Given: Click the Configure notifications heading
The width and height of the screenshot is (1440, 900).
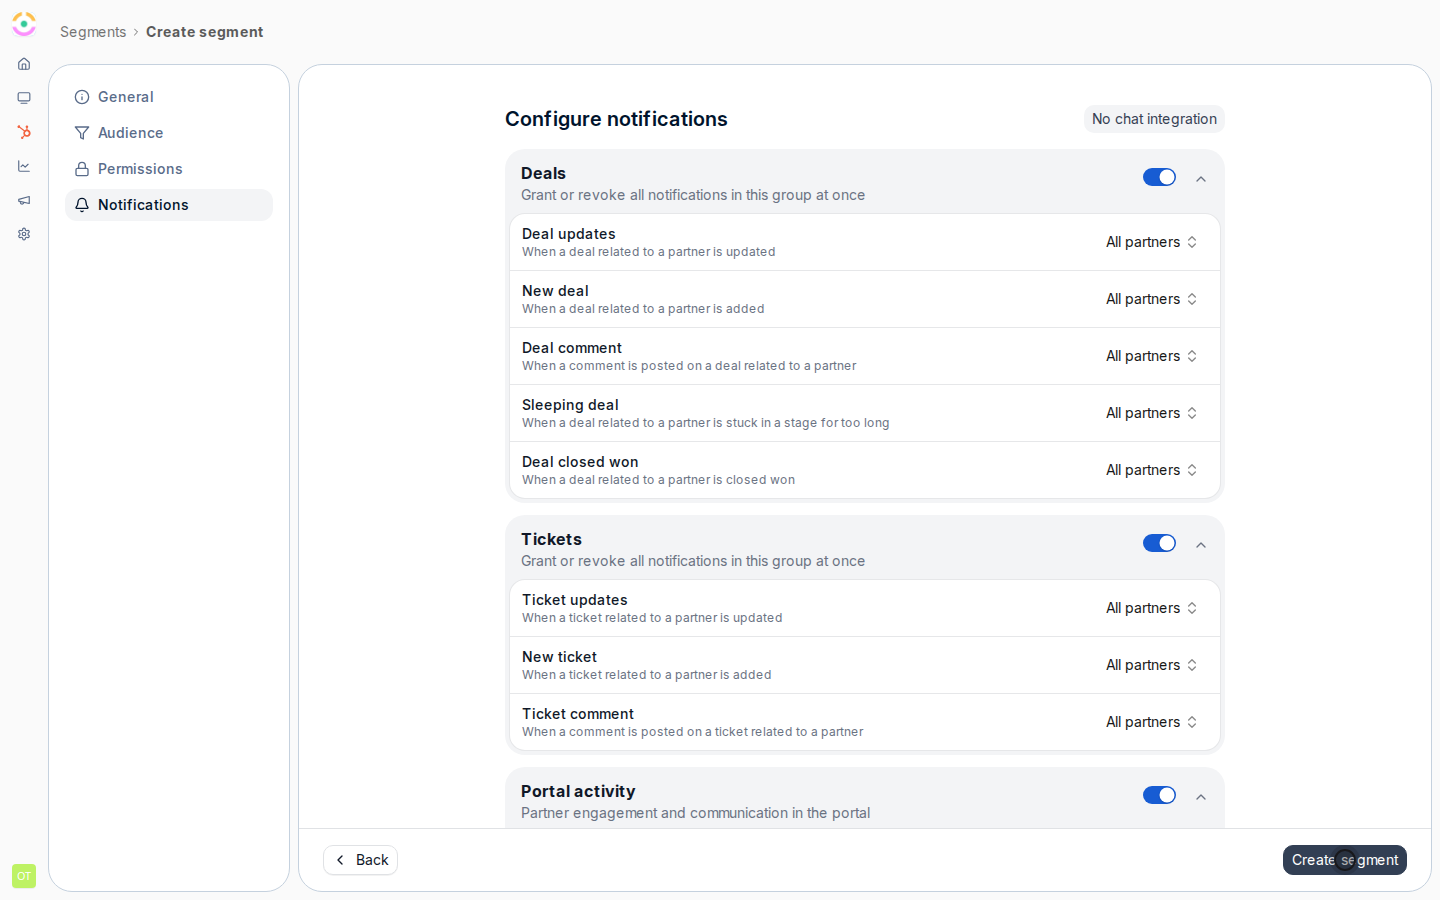Looking at the screenshot, I should coord(616,119).
